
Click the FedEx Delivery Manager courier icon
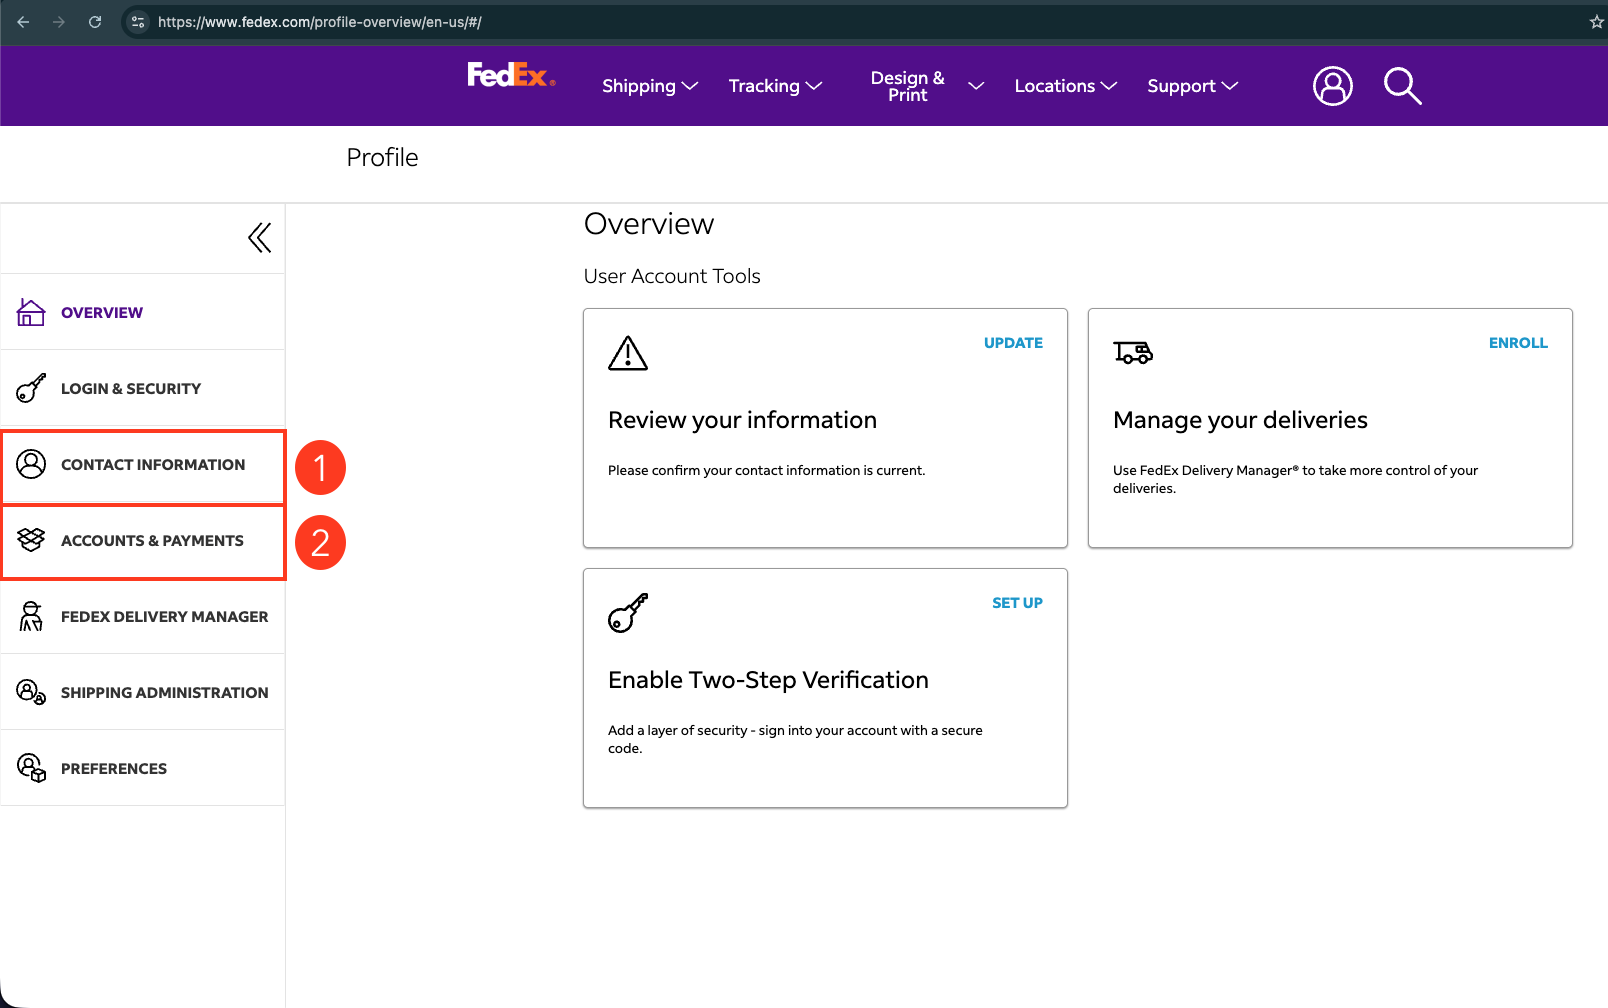[x=31, y=616]
